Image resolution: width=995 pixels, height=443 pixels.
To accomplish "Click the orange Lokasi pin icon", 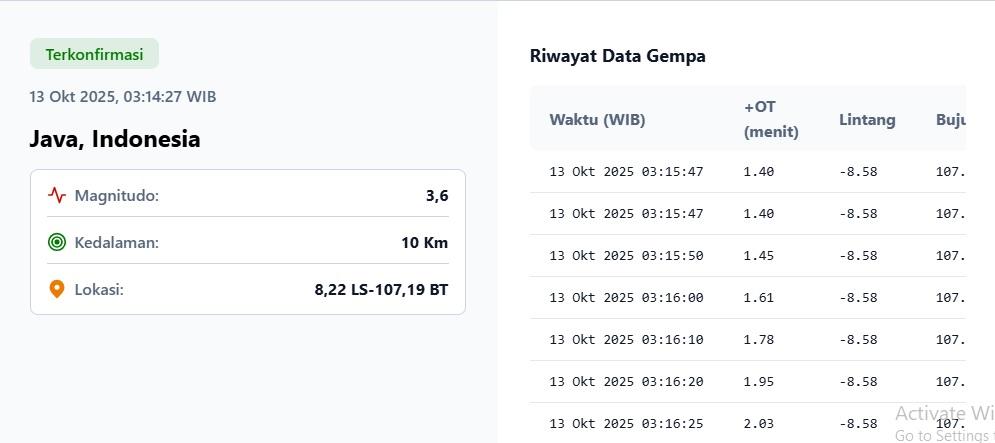I will tap(57, 289).
